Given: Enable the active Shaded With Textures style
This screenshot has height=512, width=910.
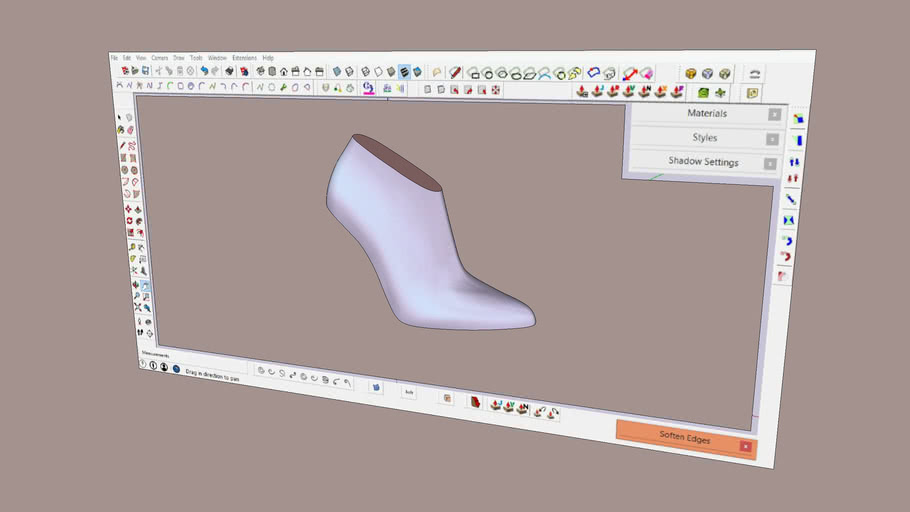Looking at the screenshot, I should coord(404,72).
